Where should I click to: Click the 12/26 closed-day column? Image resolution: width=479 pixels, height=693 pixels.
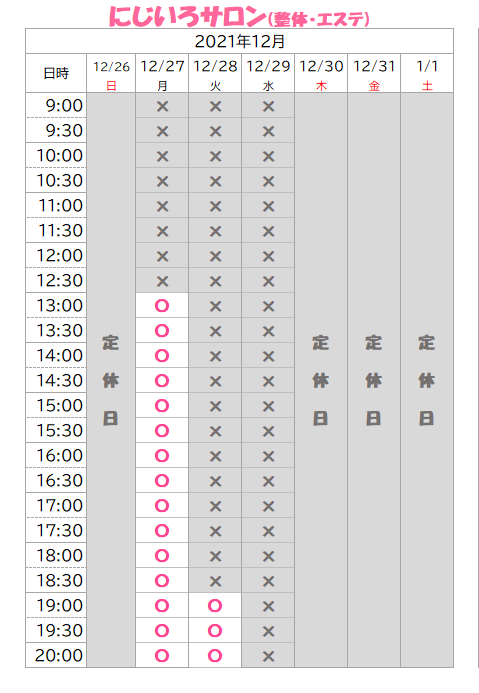point(111,380)
